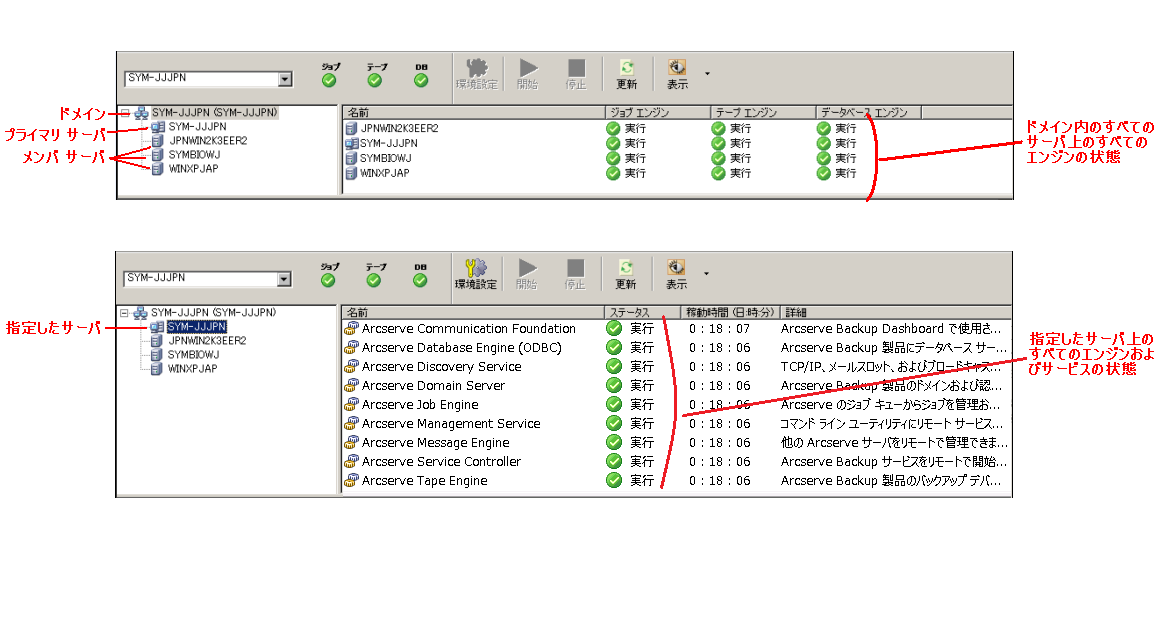Click the 0 : 18 : 07 uptime value
This screenshot has width=1160, height=630.
click(720, 329)
